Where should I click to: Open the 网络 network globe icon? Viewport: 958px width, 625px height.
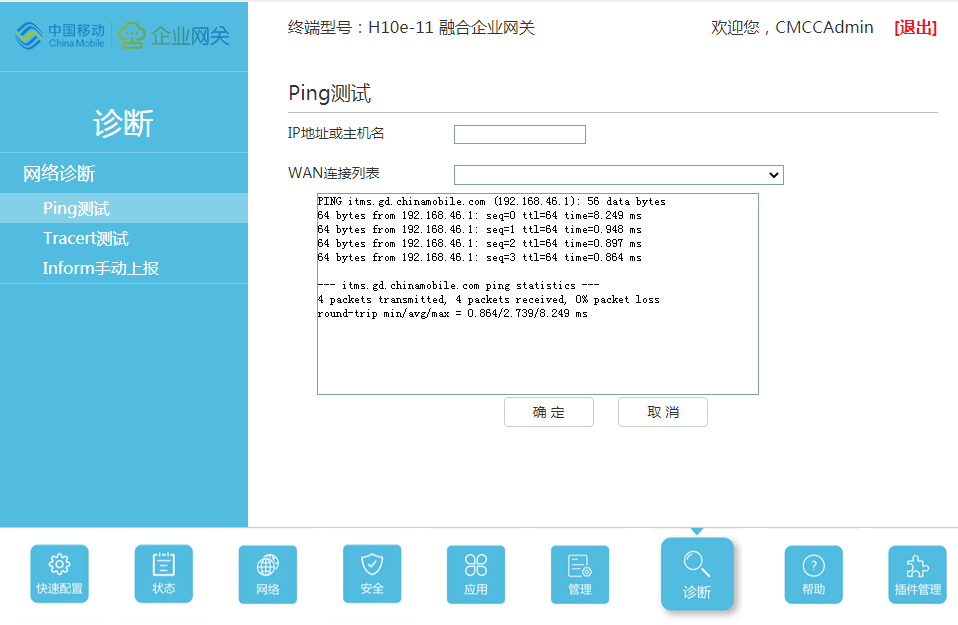tap(268, 573)
